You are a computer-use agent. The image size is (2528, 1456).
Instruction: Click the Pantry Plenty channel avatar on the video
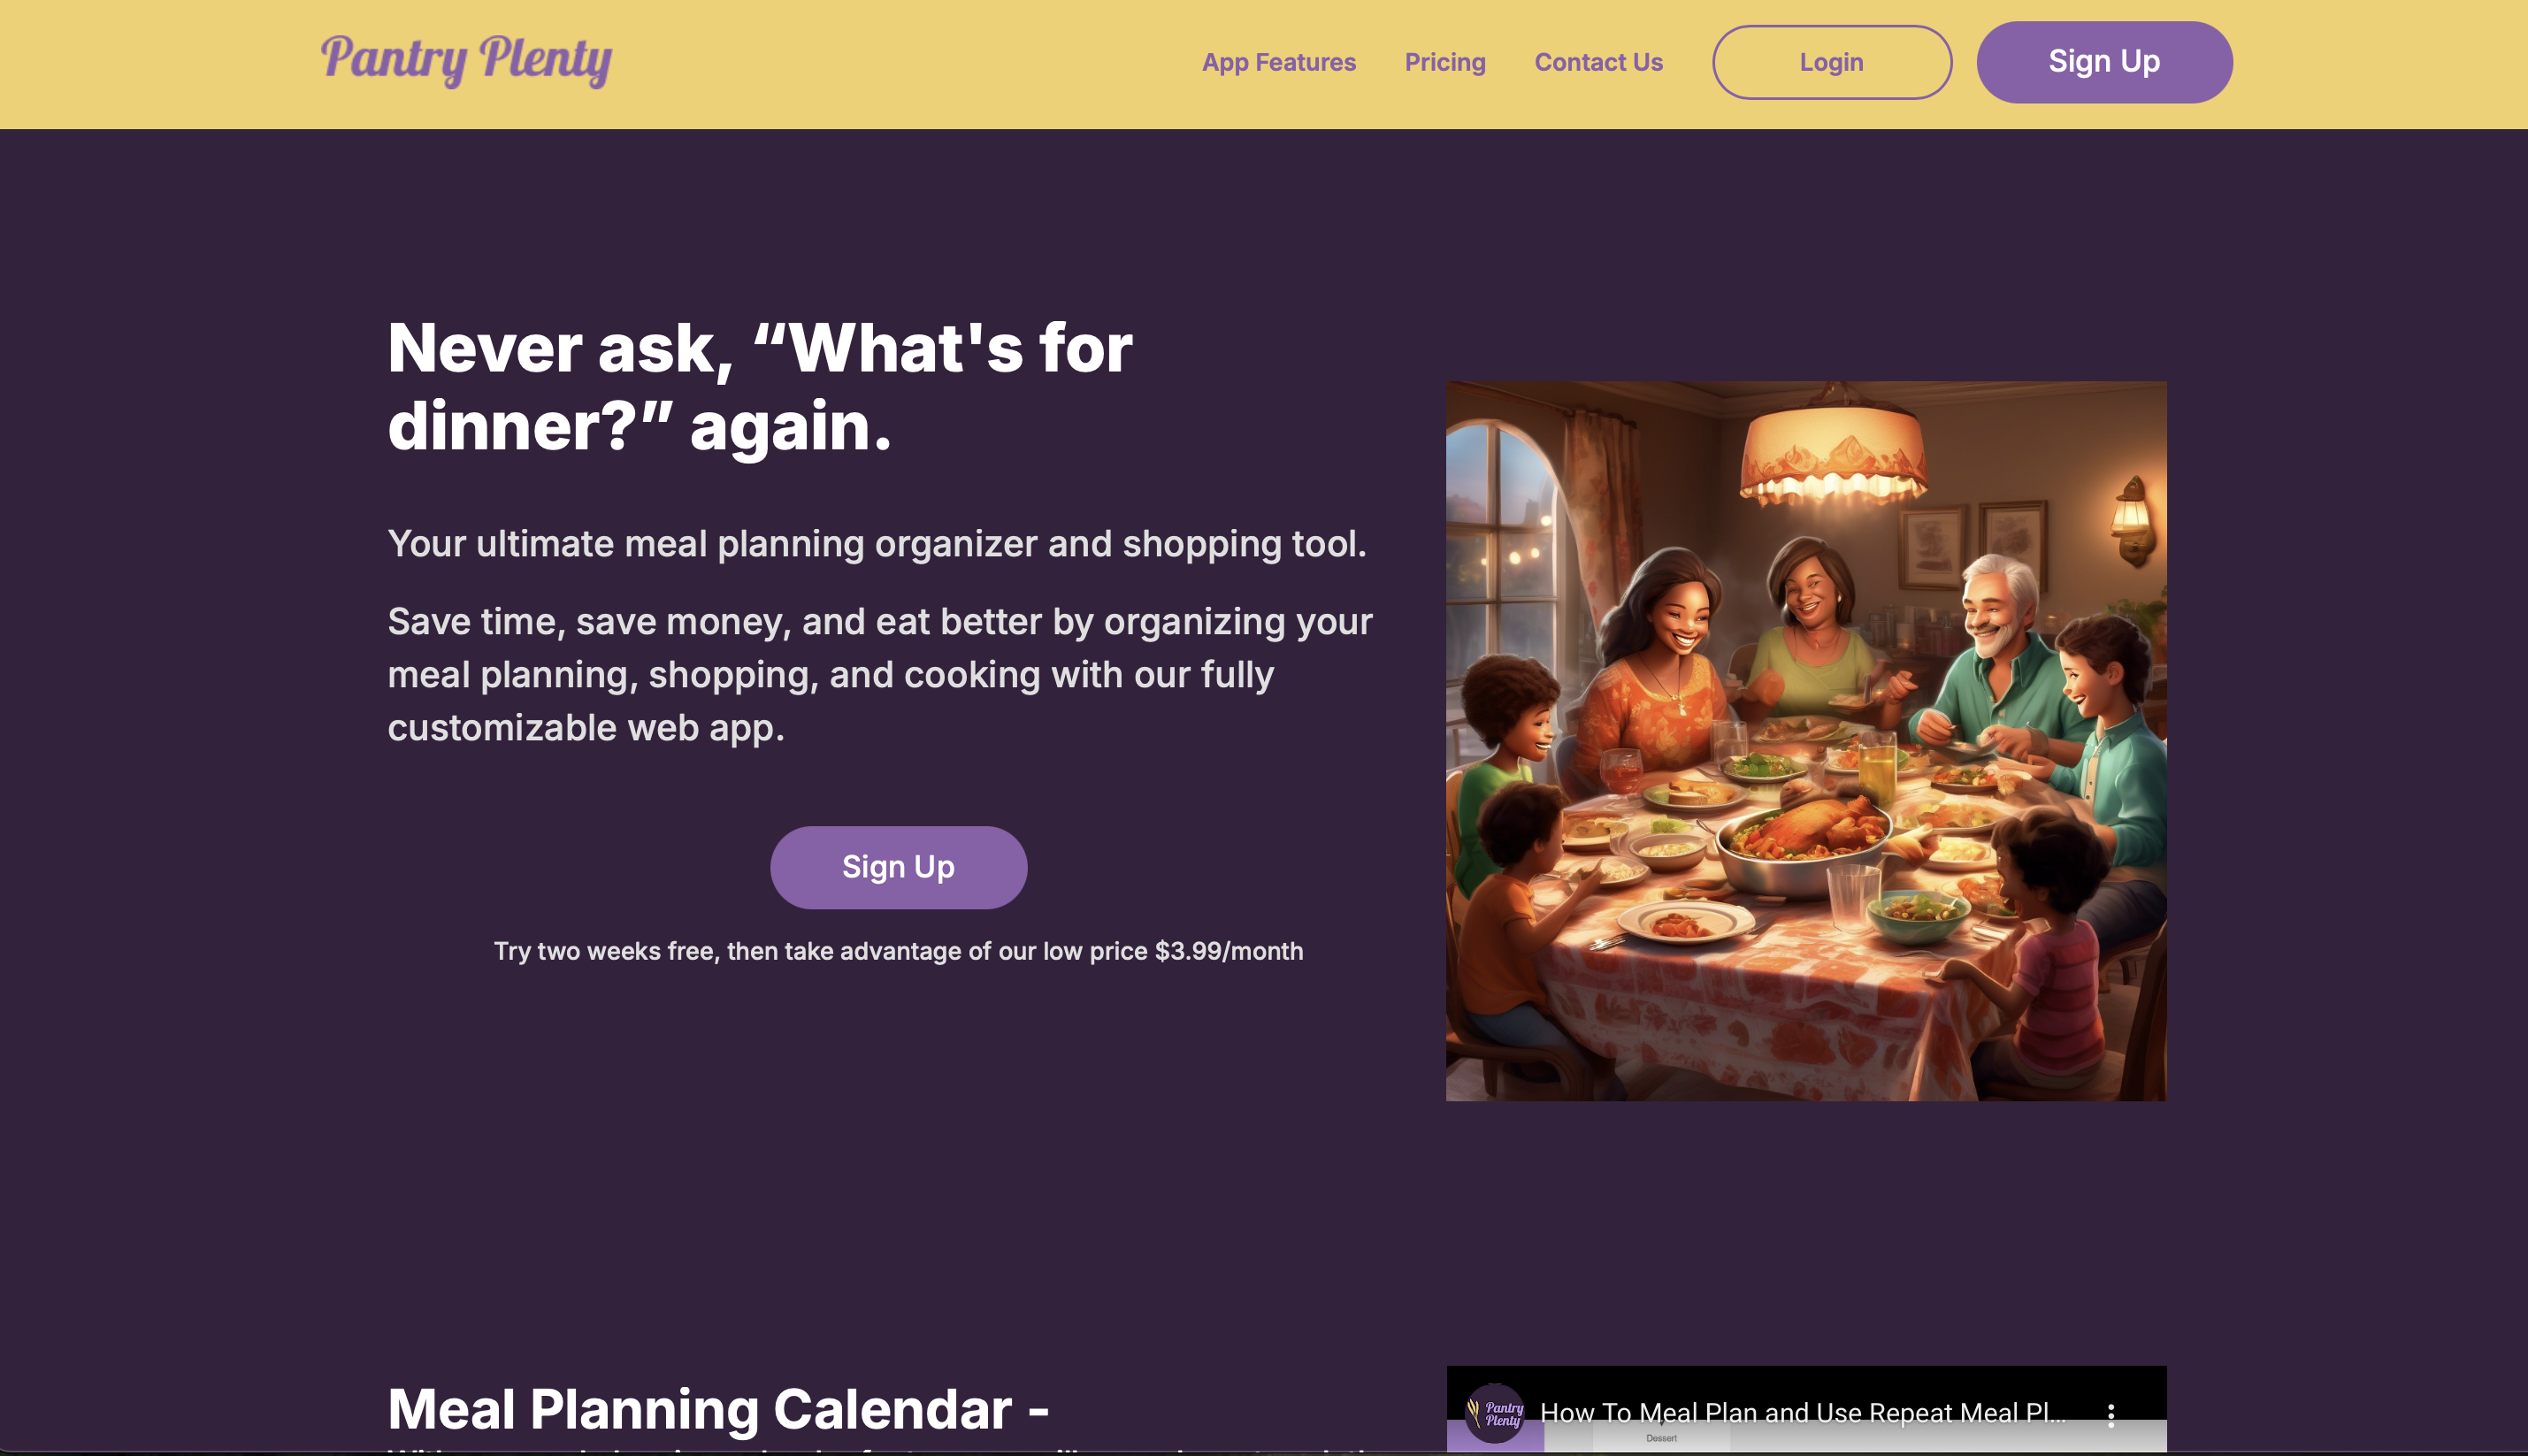[1495, 1413]
